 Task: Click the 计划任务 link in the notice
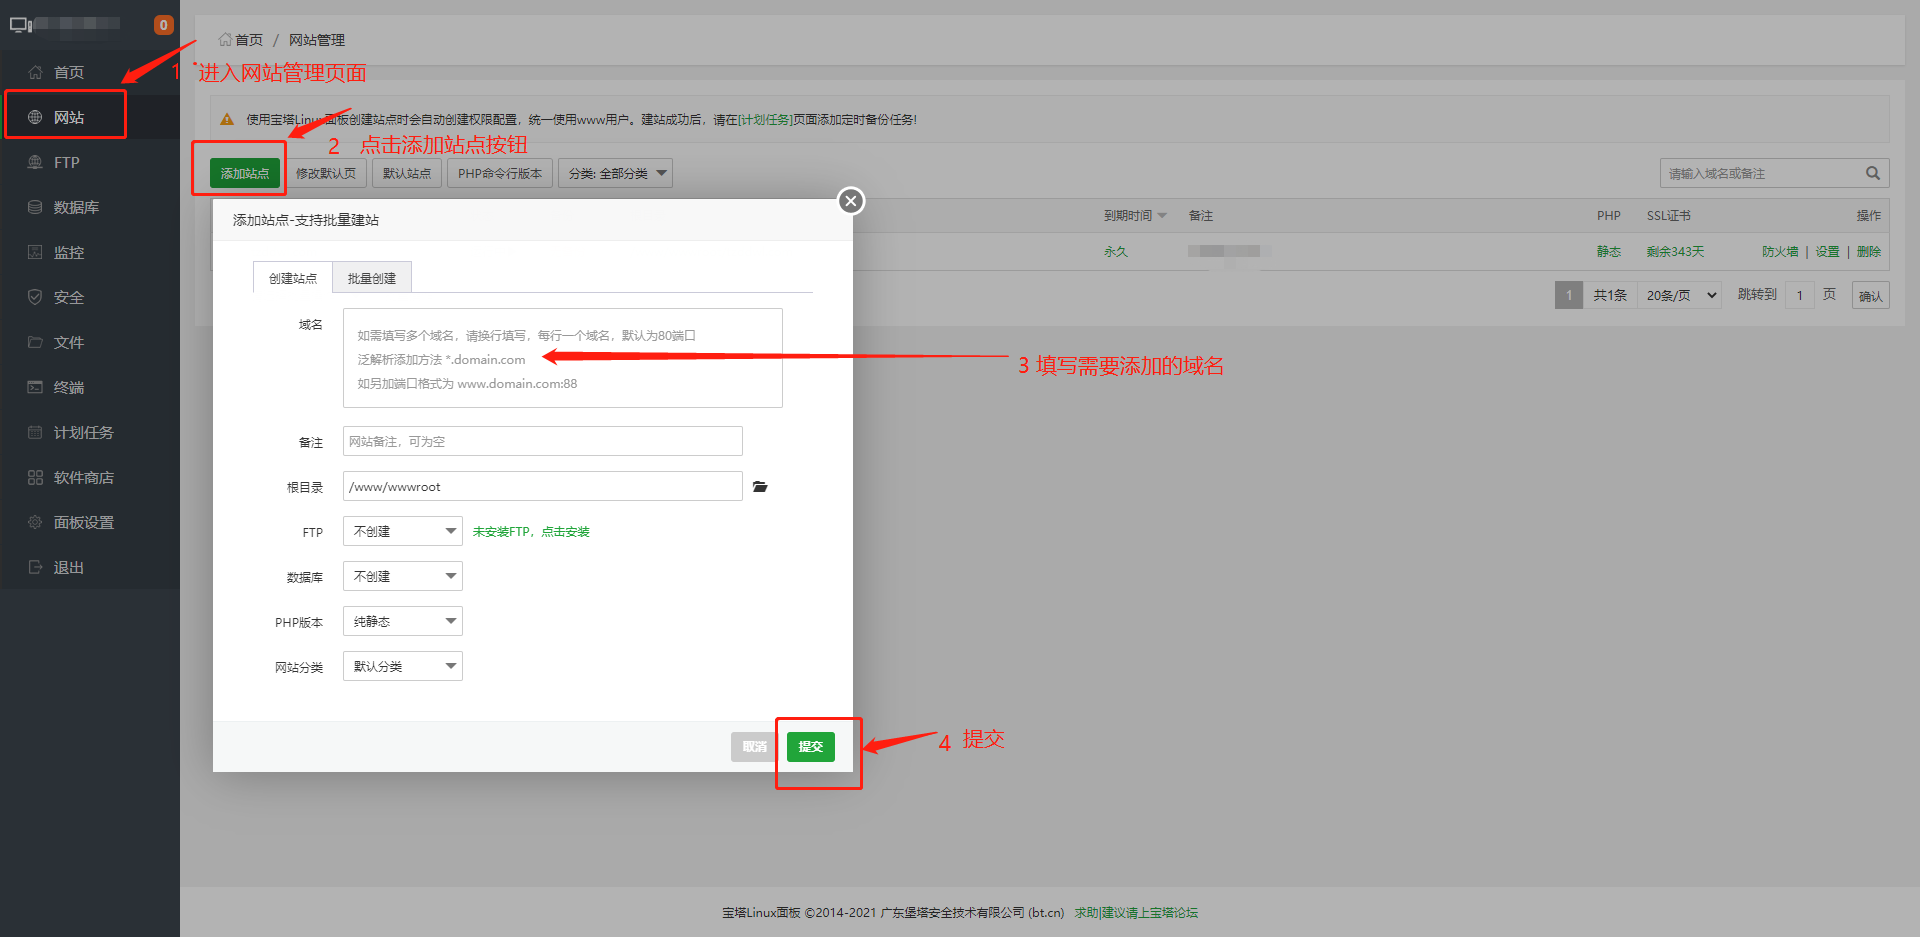pos(765,120)
